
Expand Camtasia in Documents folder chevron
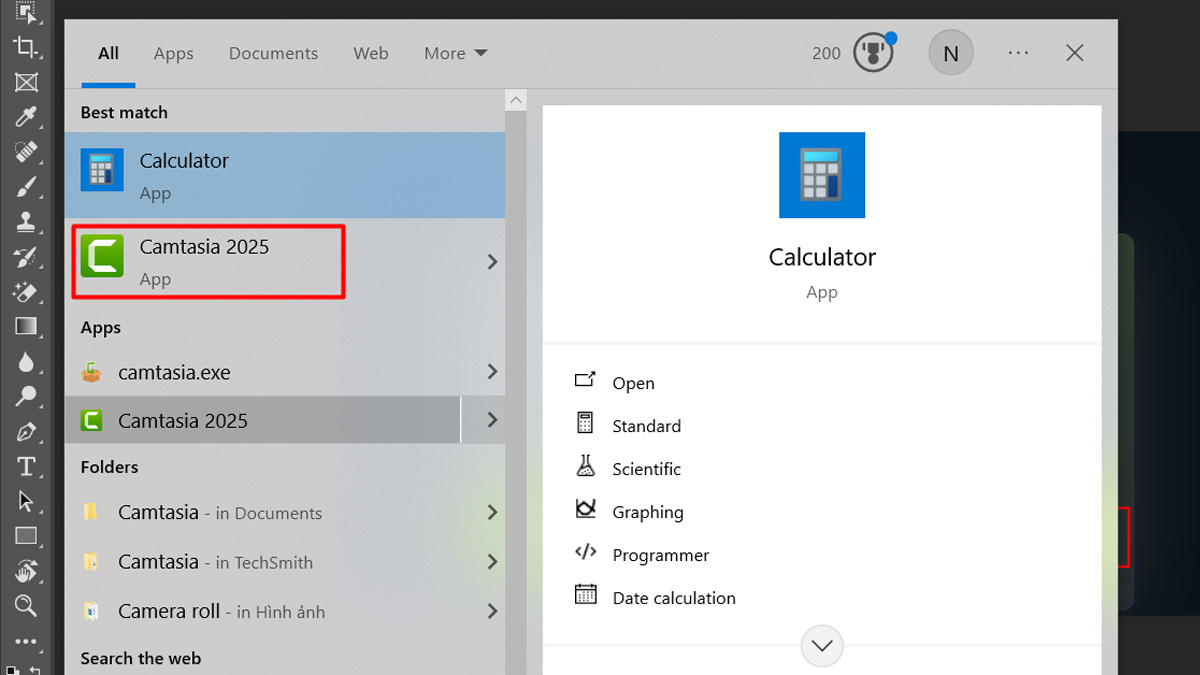click(x=492, y=512)
